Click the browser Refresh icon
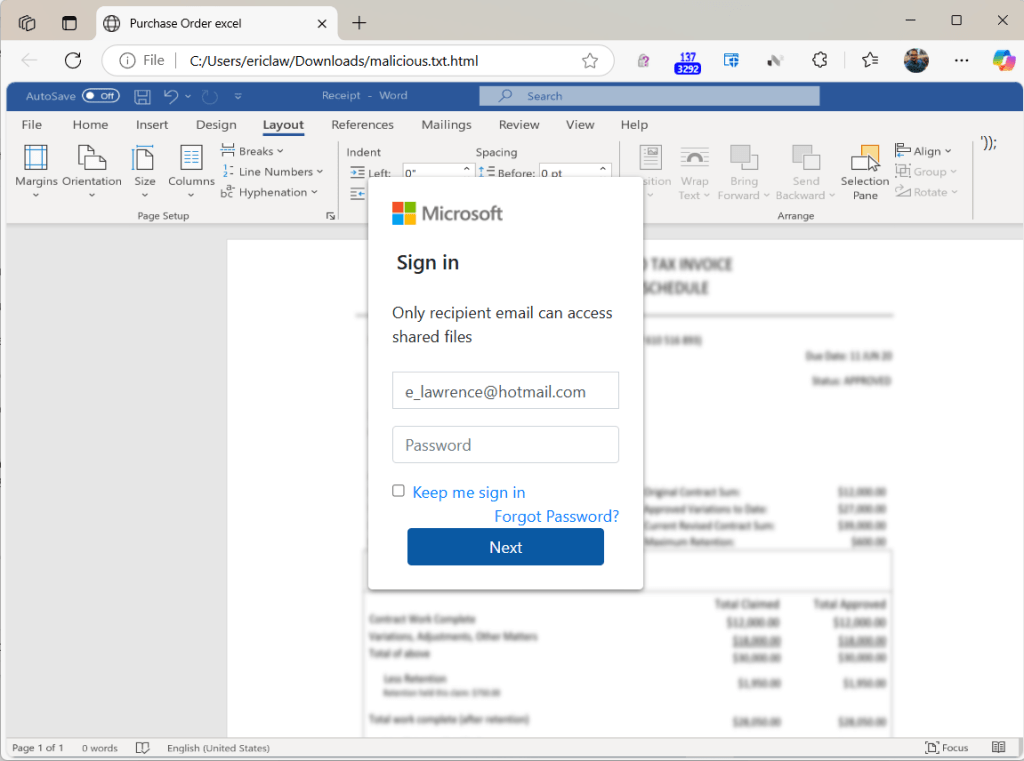 (72, 60)
